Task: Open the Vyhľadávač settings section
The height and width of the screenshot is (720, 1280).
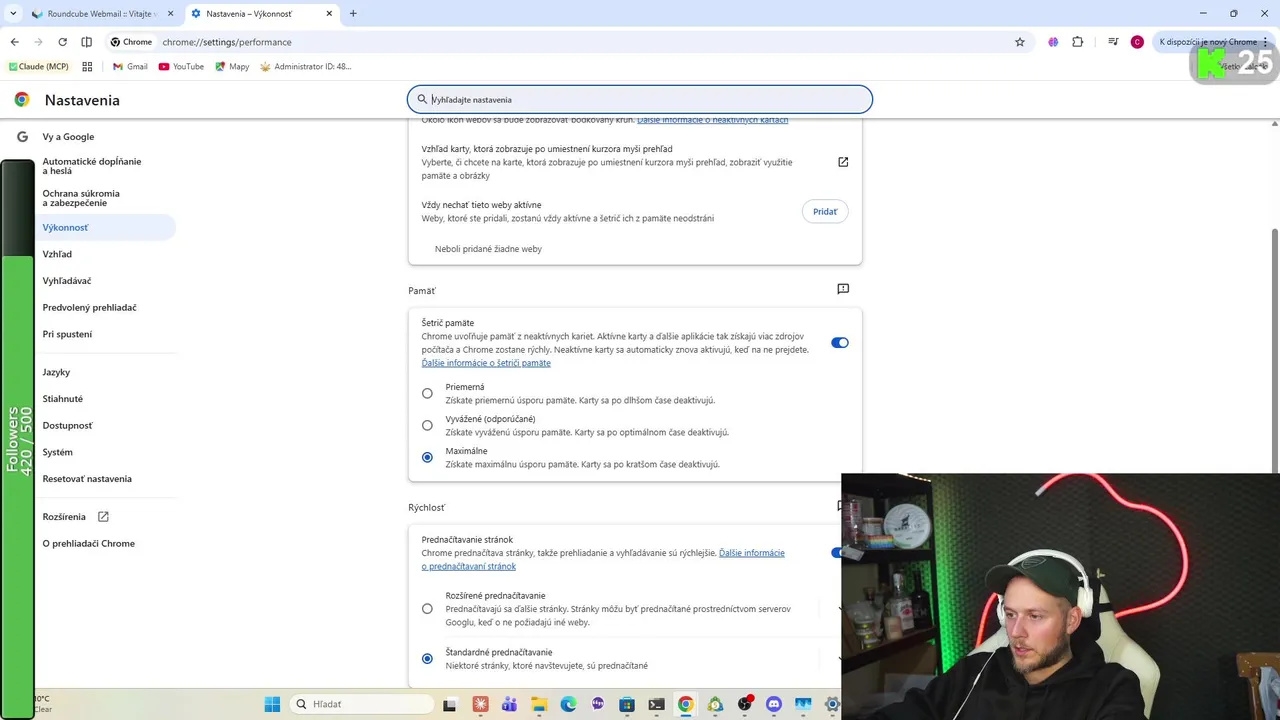Action: pyautogui.click(x=67, y=281)
